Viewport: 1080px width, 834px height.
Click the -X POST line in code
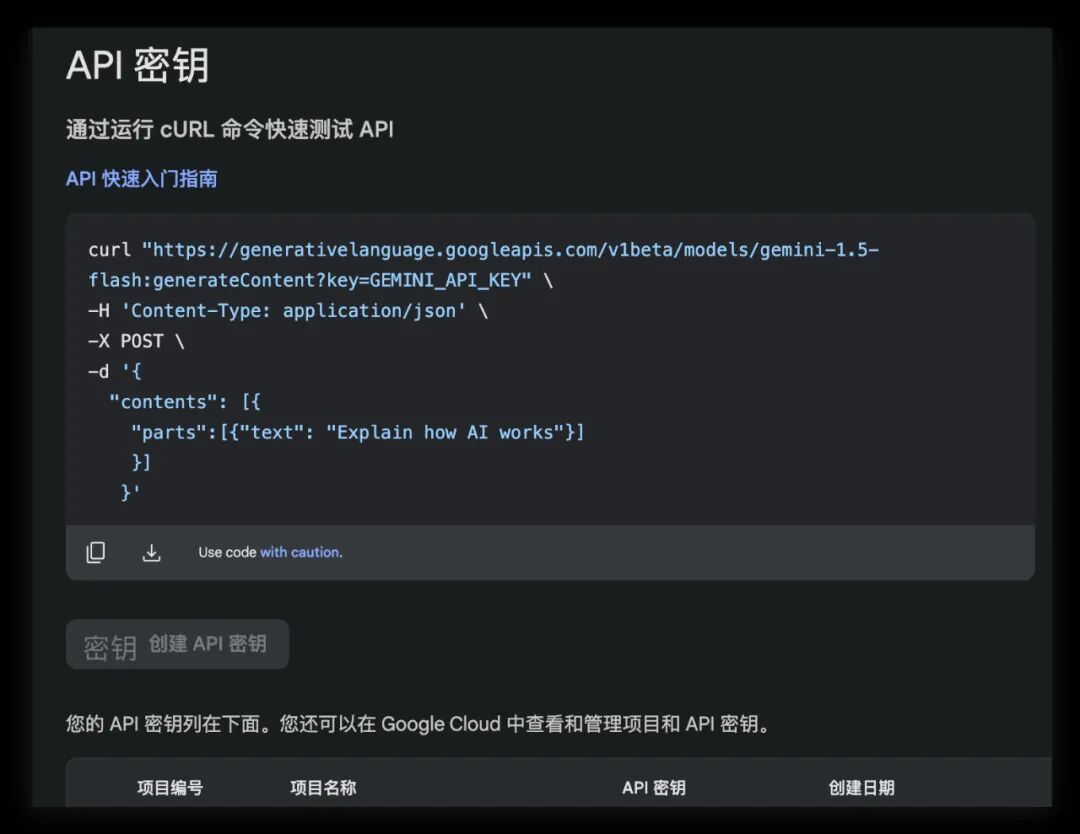(x=136, y=341)
